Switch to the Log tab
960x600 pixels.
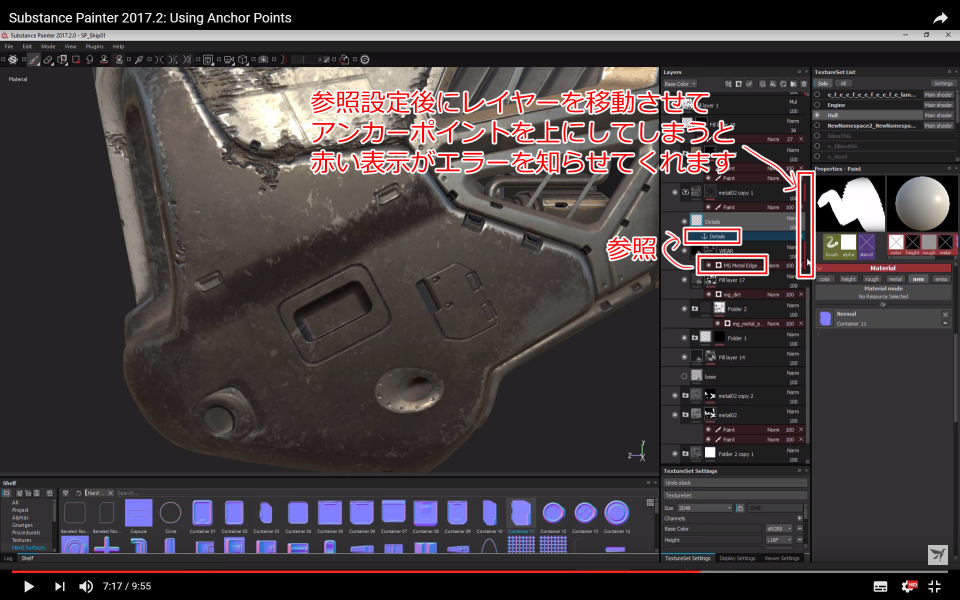coord(8,558)
